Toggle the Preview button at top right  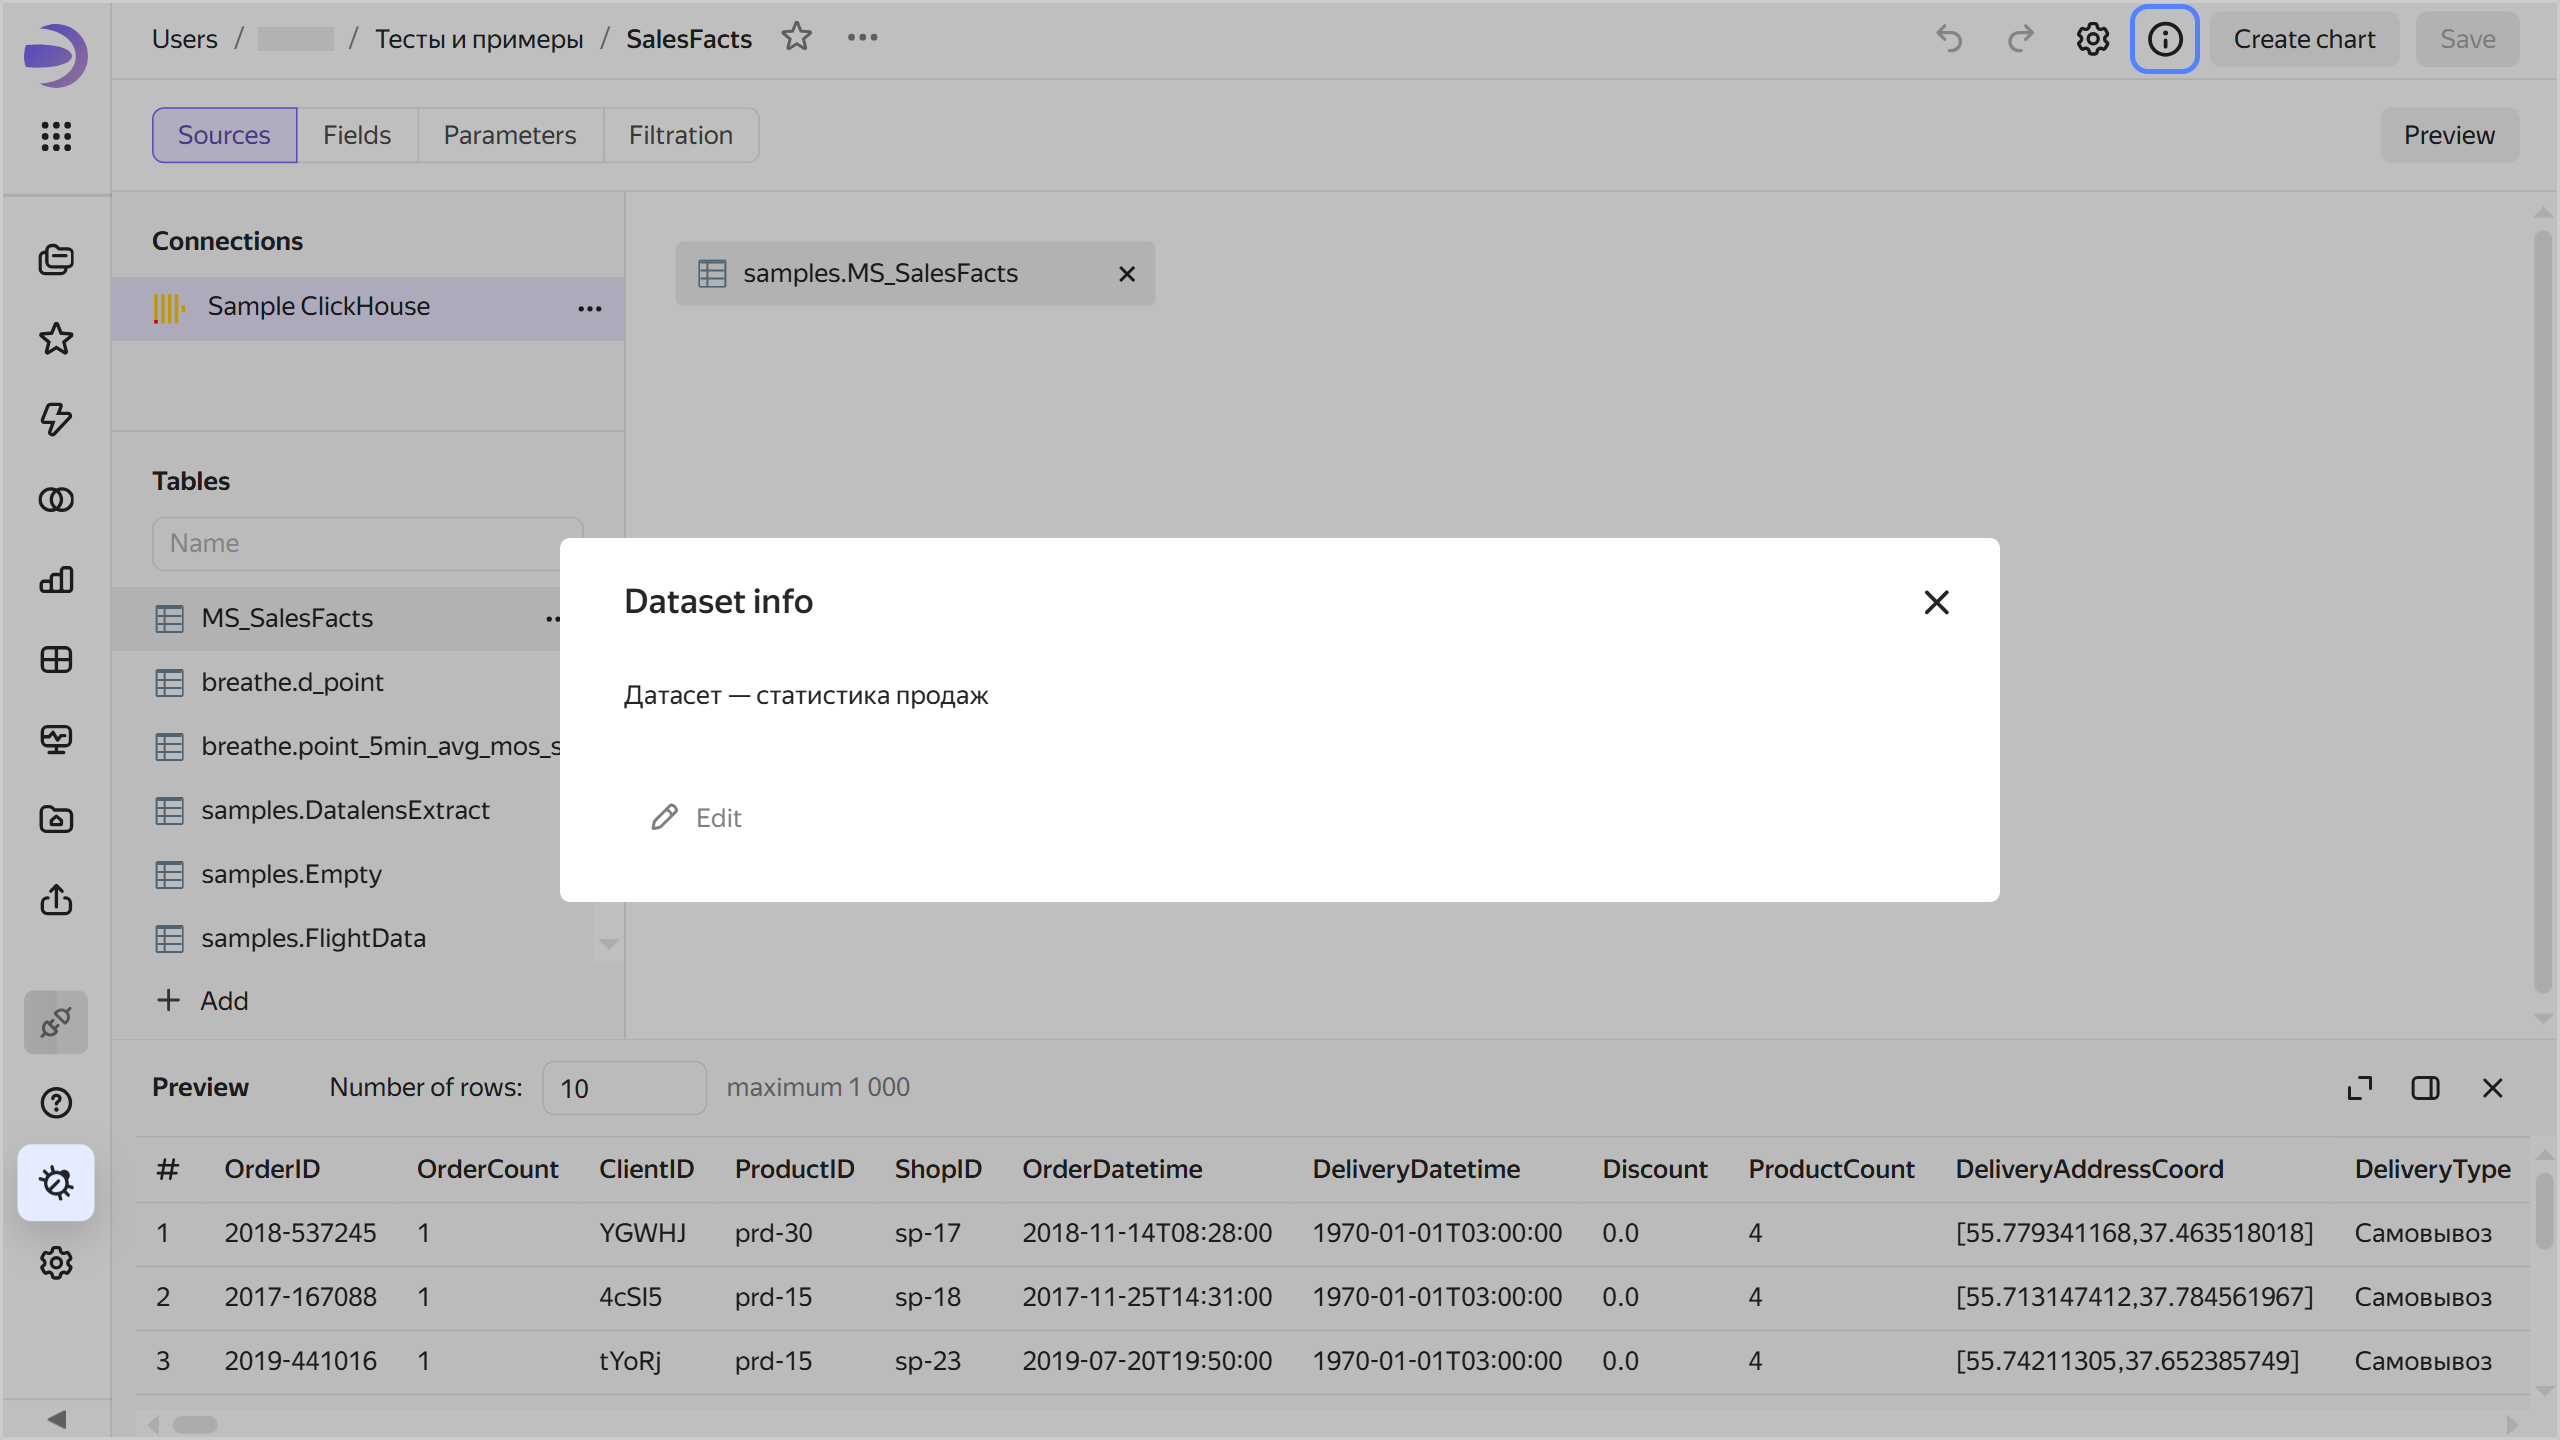(2448, 135)
